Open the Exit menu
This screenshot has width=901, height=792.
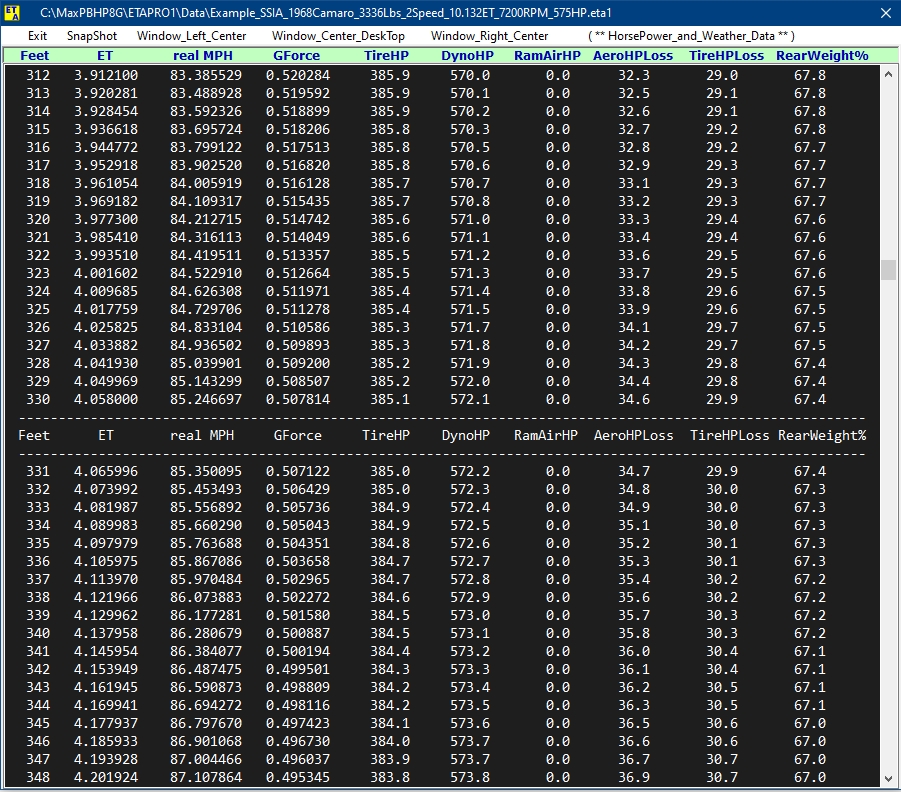[x=37, y=36]
